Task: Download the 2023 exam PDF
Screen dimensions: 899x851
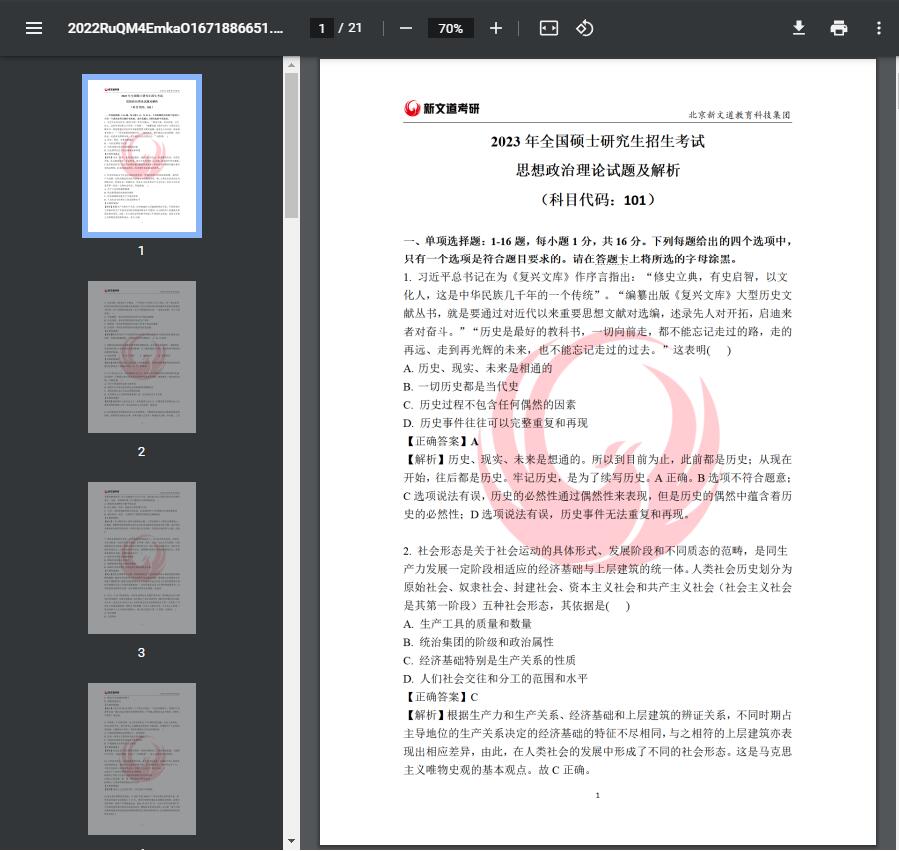Action: (799, 28)
